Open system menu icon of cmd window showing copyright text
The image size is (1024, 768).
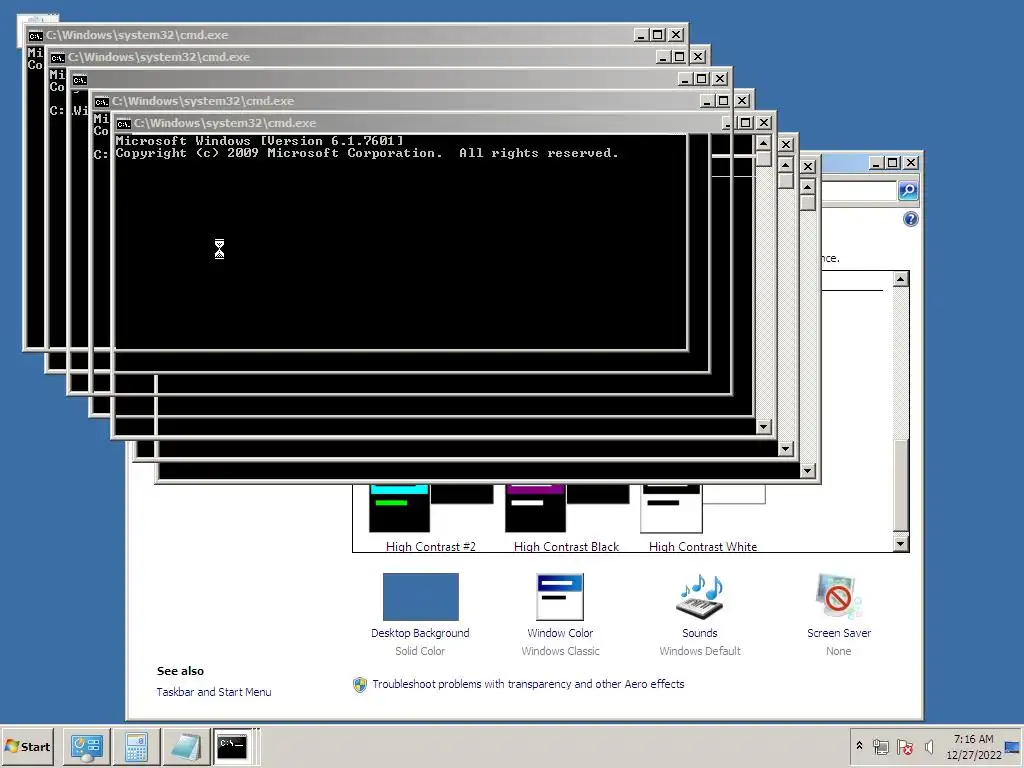tap(124, 123)
